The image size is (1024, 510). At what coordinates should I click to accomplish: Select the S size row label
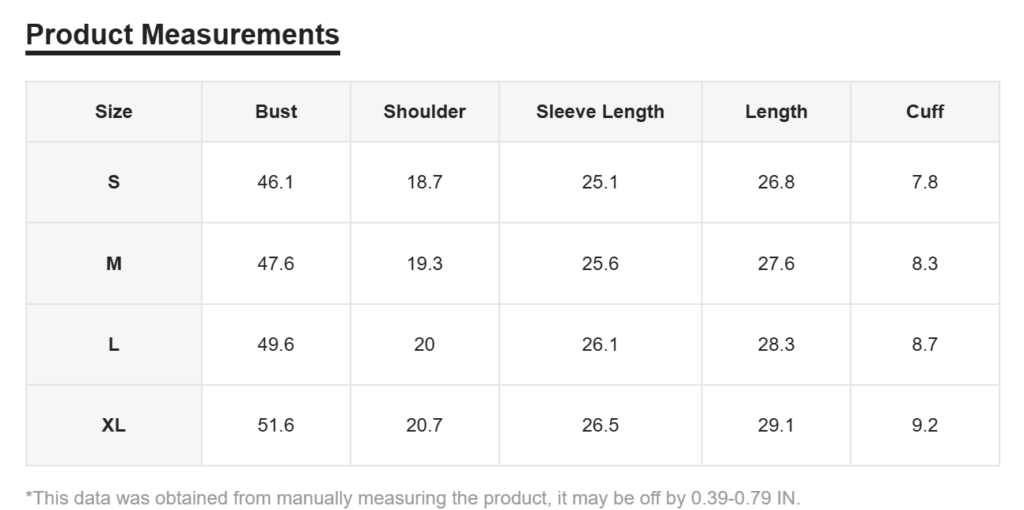tap(114, 182)
